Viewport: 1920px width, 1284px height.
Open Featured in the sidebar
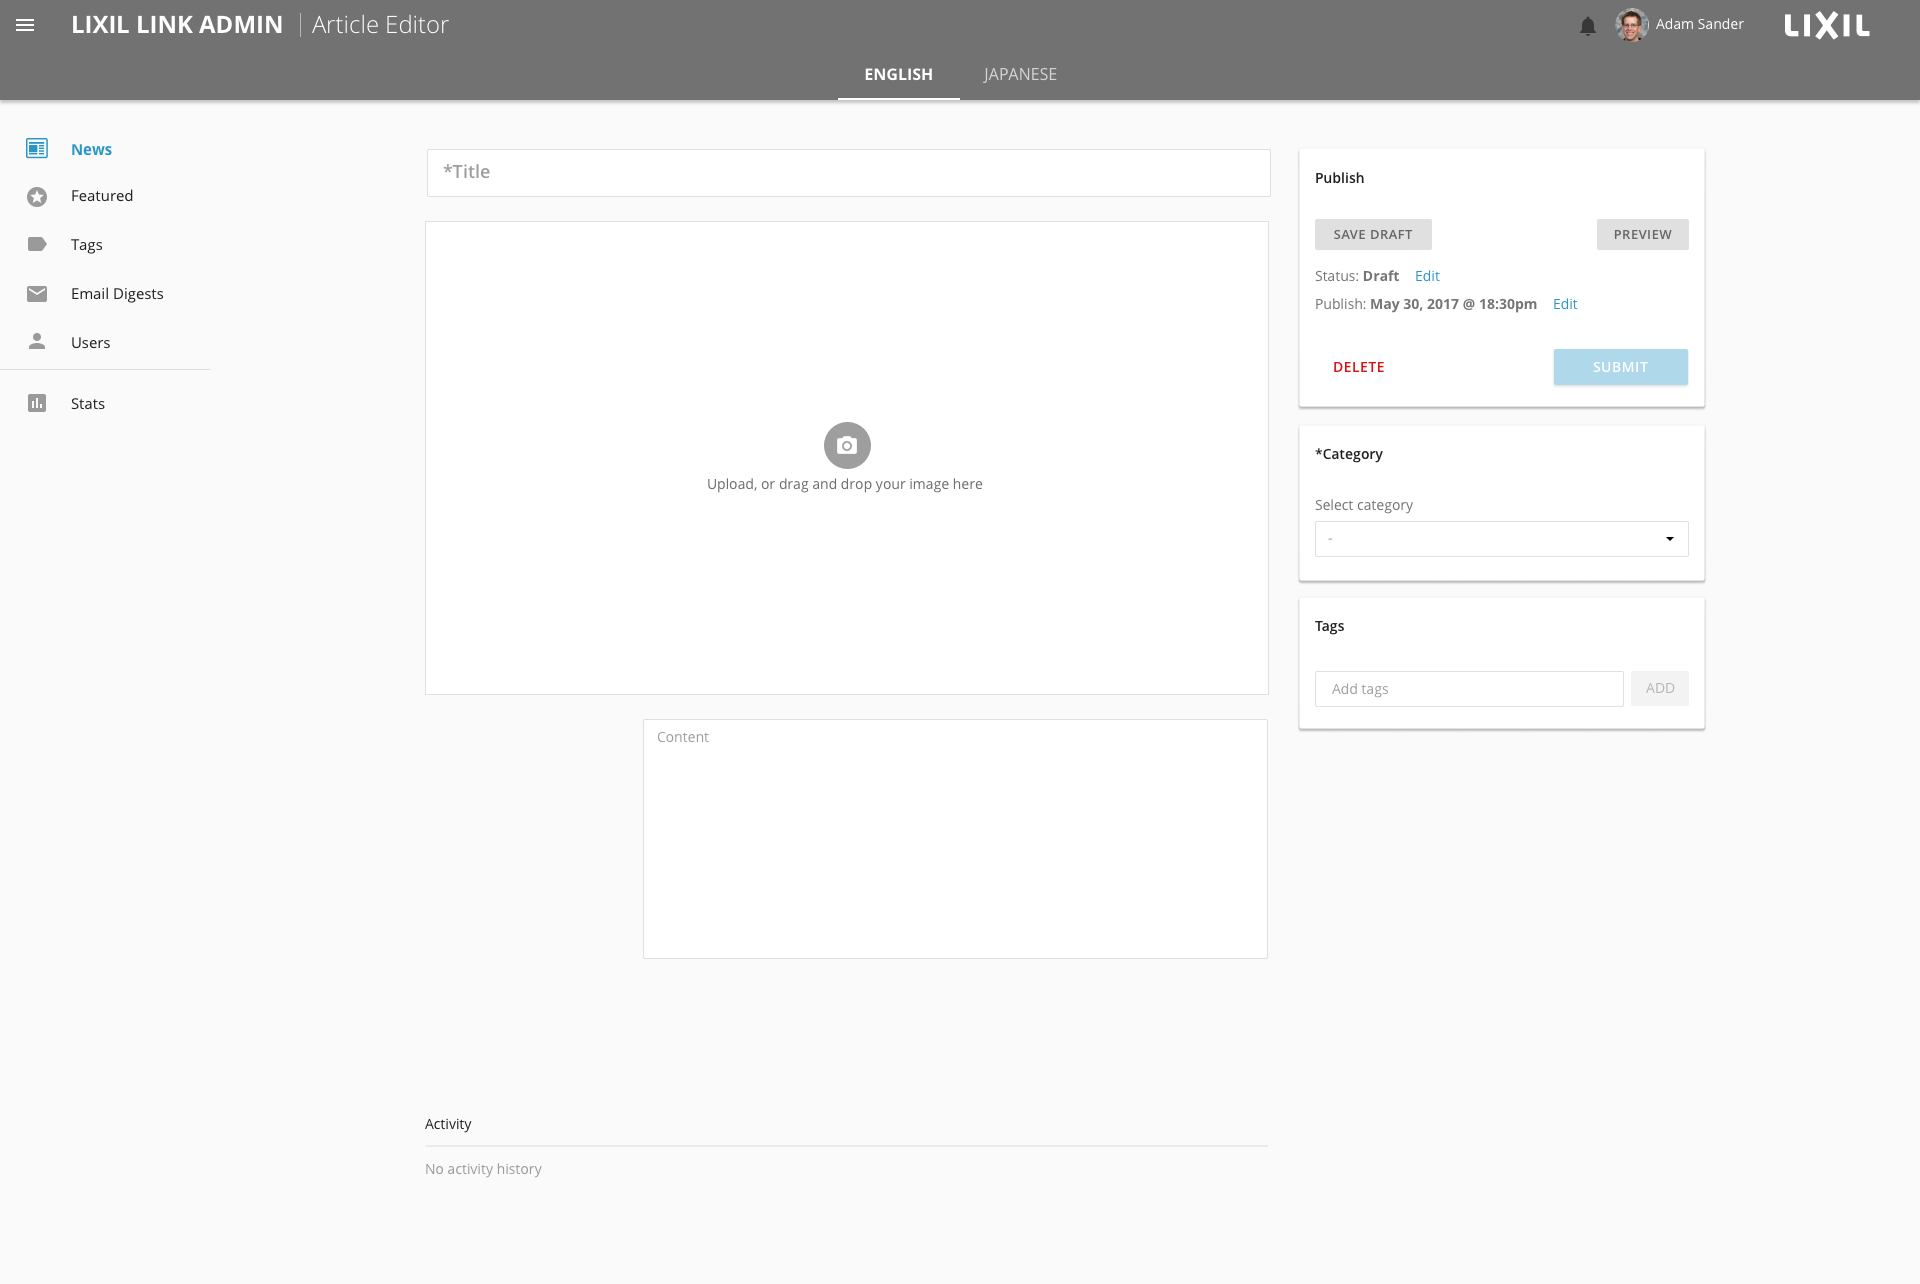(x=102, y=196)
